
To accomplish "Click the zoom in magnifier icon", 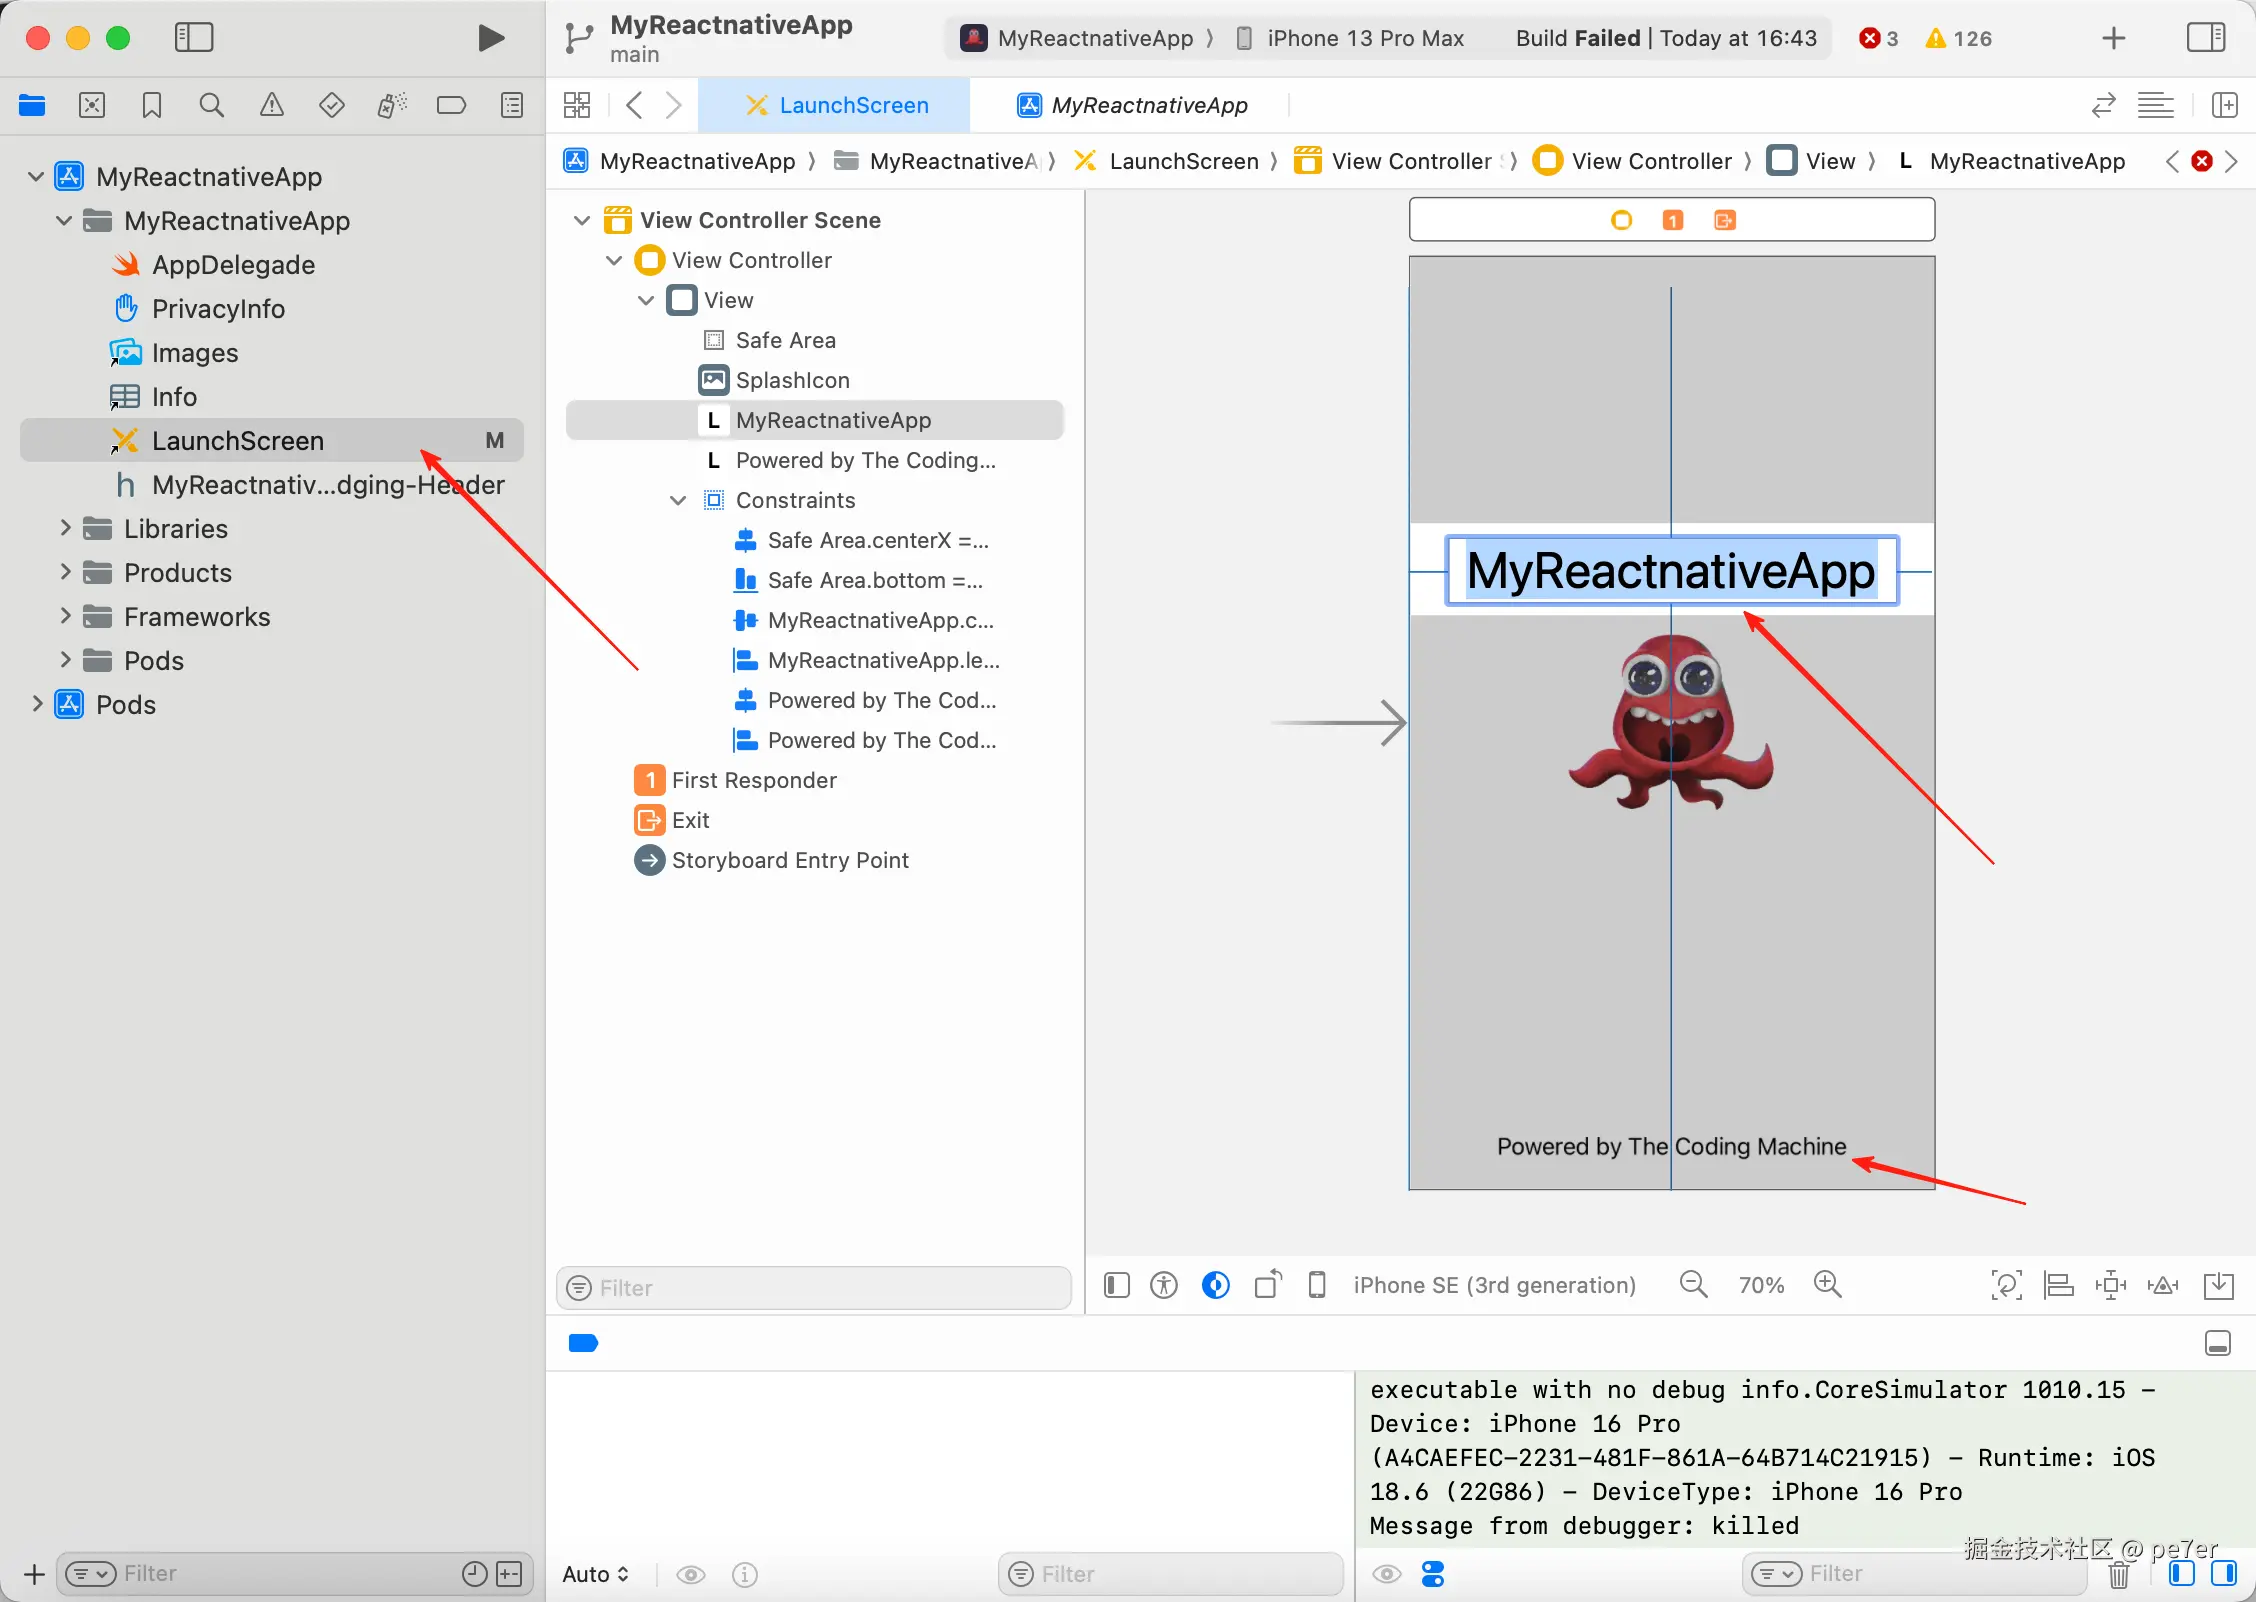I will 1828,1285.
